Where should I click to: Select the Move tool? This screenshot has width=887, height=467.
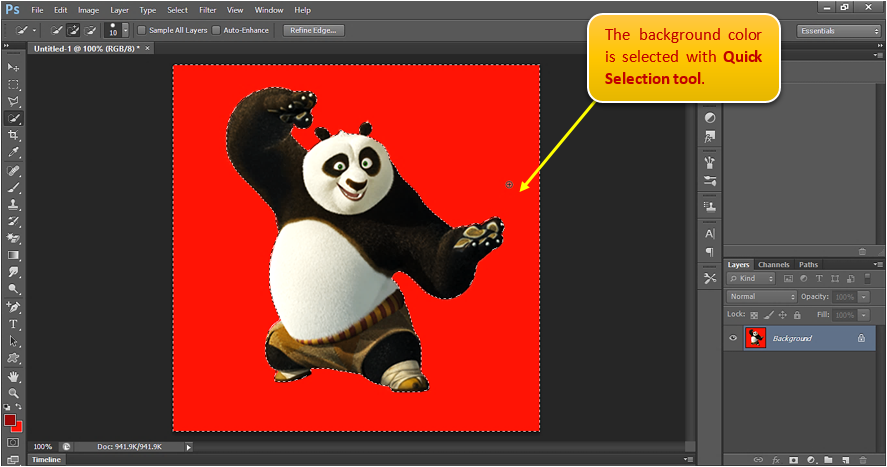pos(13,67)
